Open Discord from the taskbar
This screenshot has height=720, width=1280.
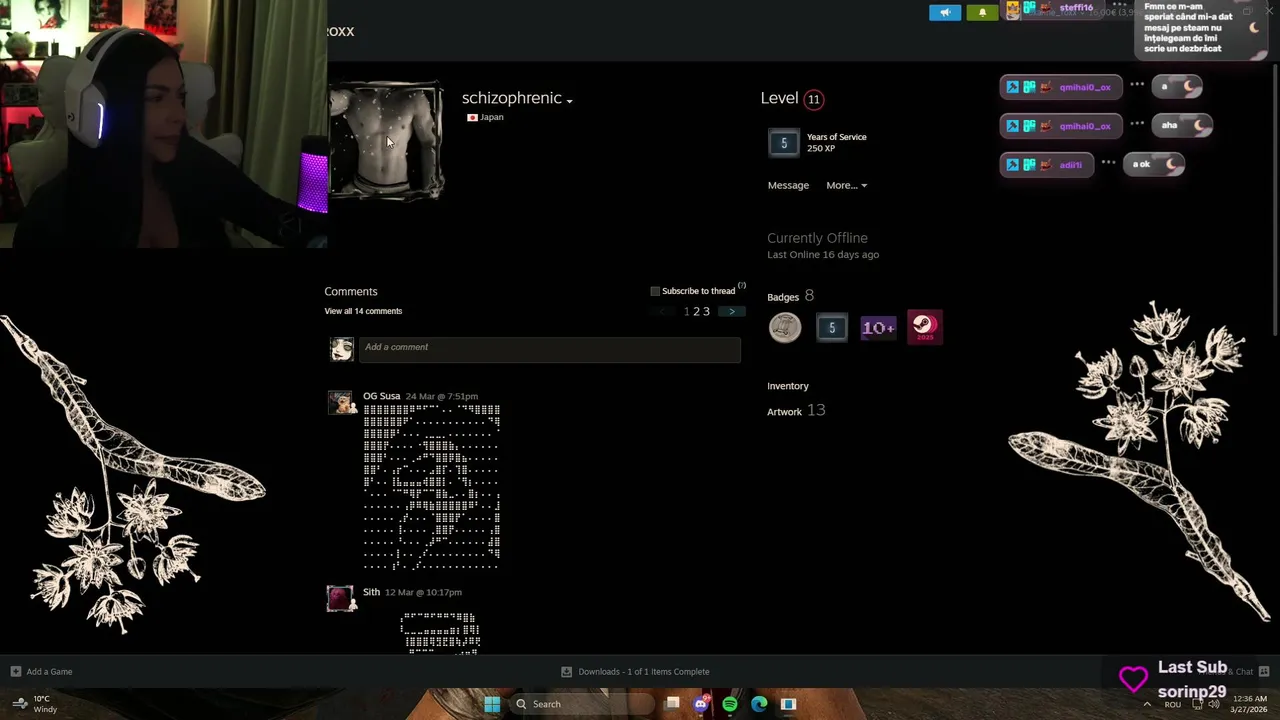coord(701,704)
